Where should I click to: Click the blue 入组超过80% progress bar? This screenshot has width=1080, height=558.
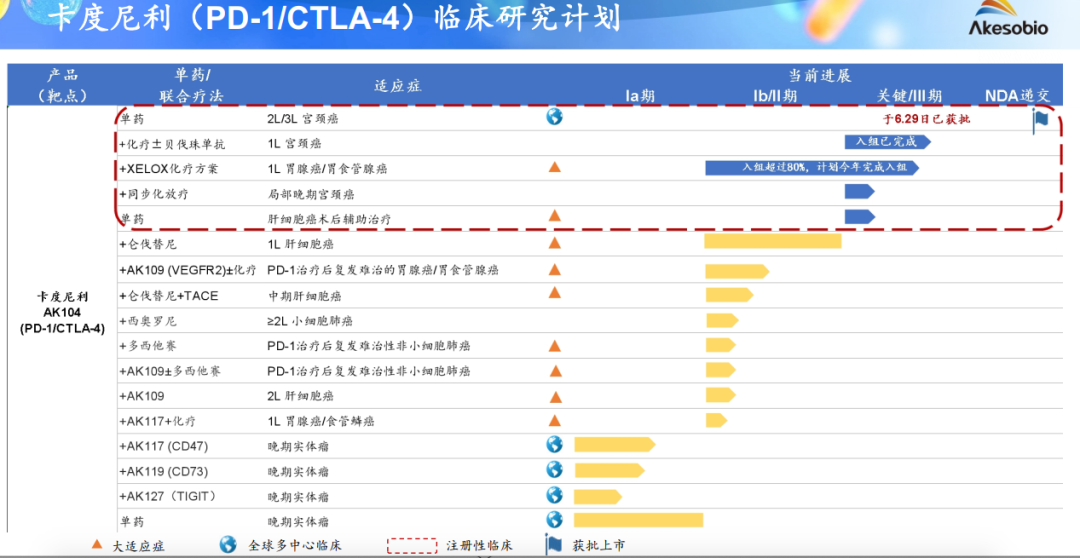click(x=812, y=167)
